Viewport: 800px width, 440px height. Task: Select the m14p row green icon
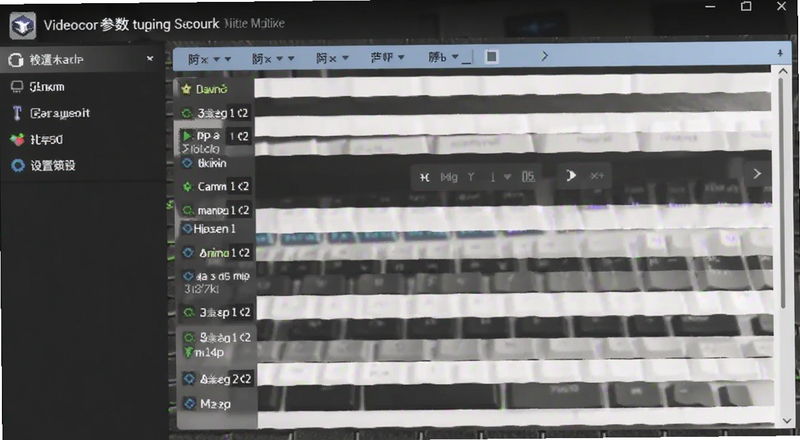click(188, 352)
